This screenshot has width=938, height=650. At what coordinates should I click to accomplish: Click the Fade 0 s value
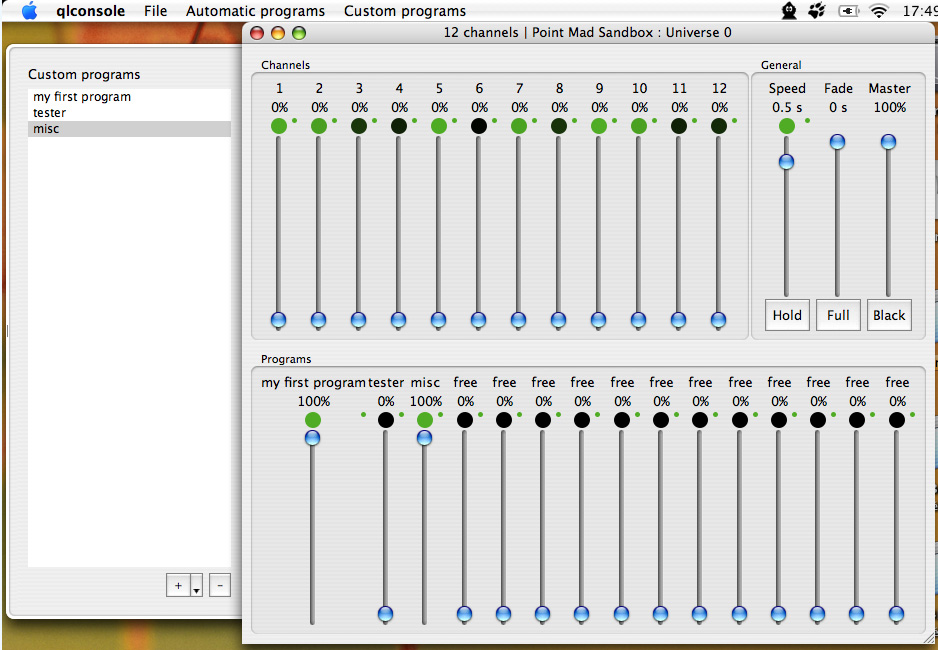838,108
